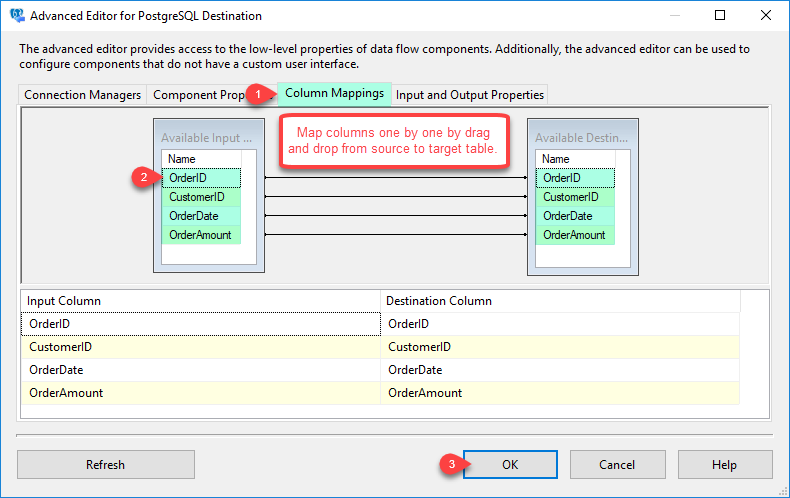790x498 pixels.
Task: Select OrderAmount in Available Input list
Action: [201, 235]
